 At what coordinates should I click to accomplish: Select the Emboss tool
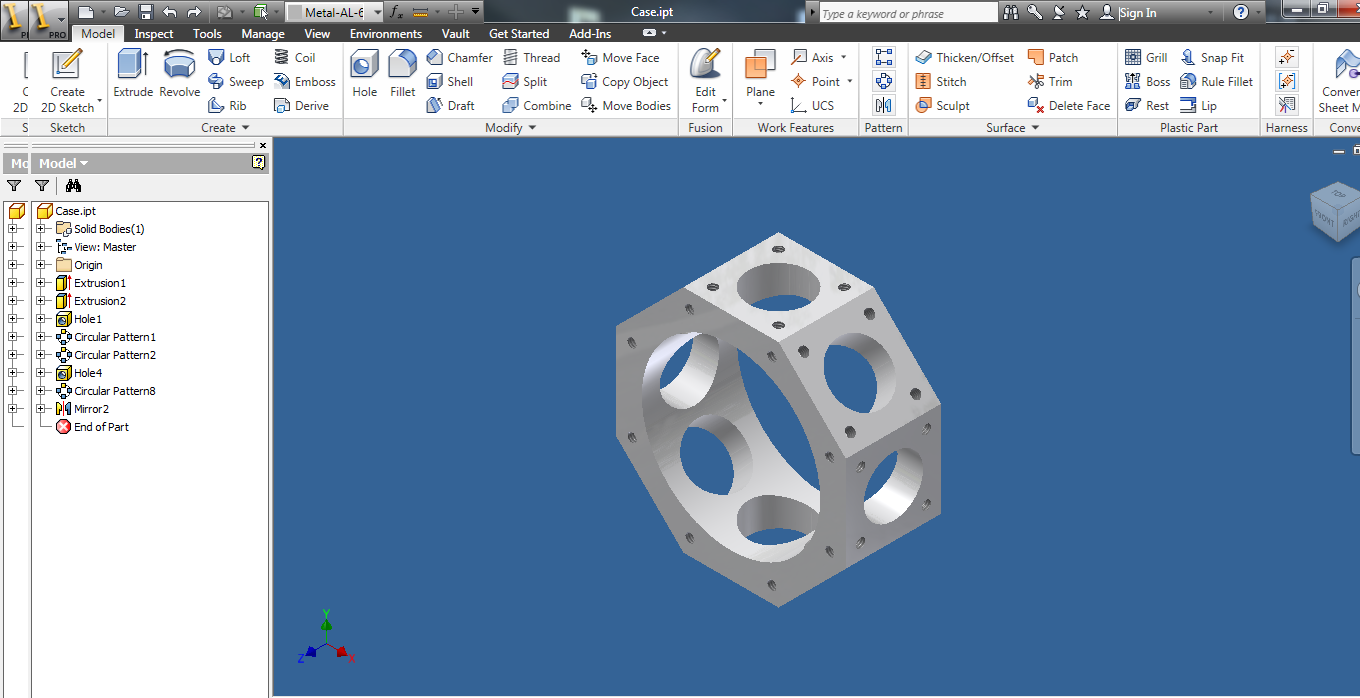[x=304, y=82]
